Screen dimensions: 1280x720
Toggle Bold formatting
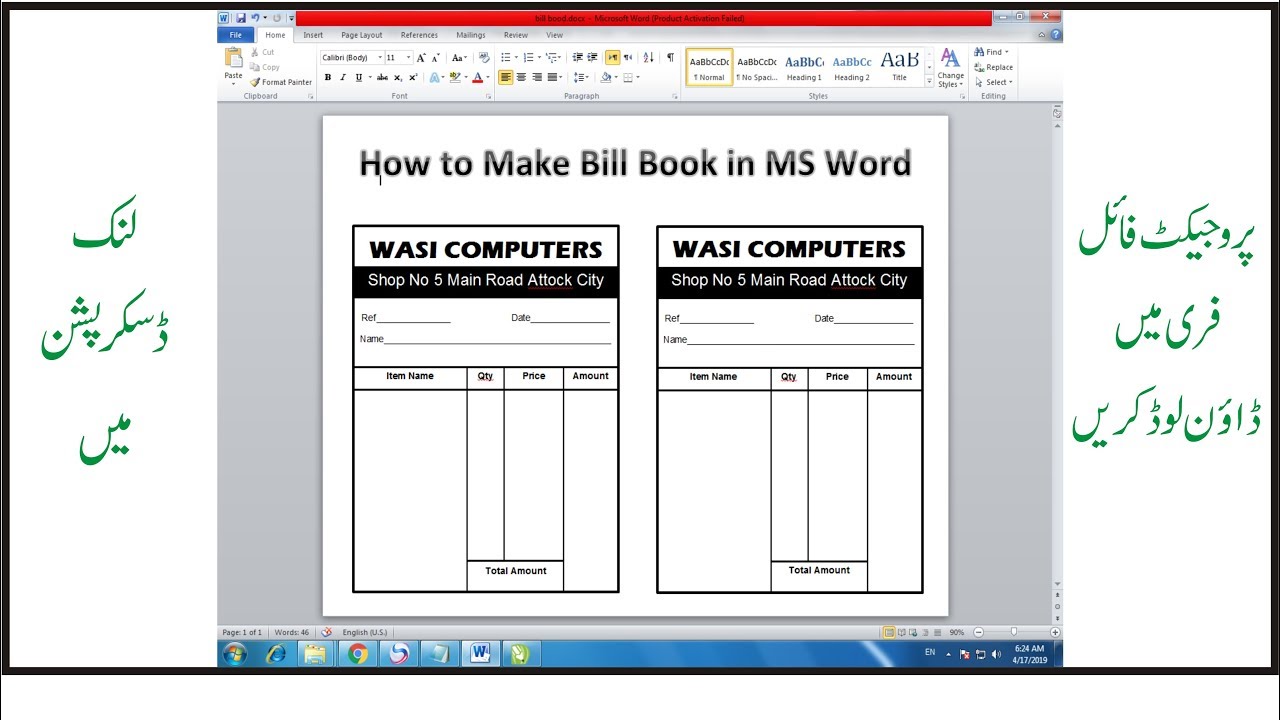(328, 77)
